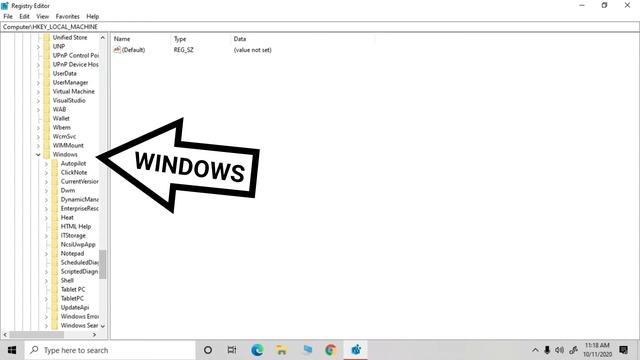The height and width of the screenshot is (360, 640).
Task: Select the Unified Store folder icon
Action: [x=47, y=38]
